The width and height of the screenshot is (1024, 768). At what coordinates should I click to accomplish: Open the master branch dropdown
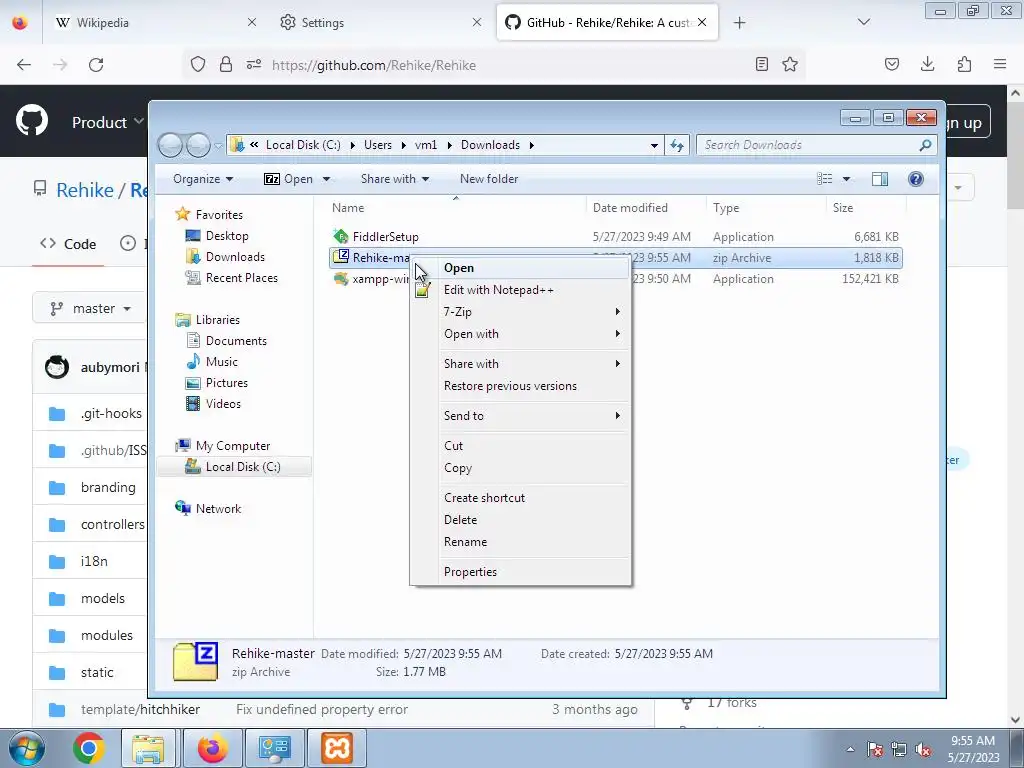[90, 308]
